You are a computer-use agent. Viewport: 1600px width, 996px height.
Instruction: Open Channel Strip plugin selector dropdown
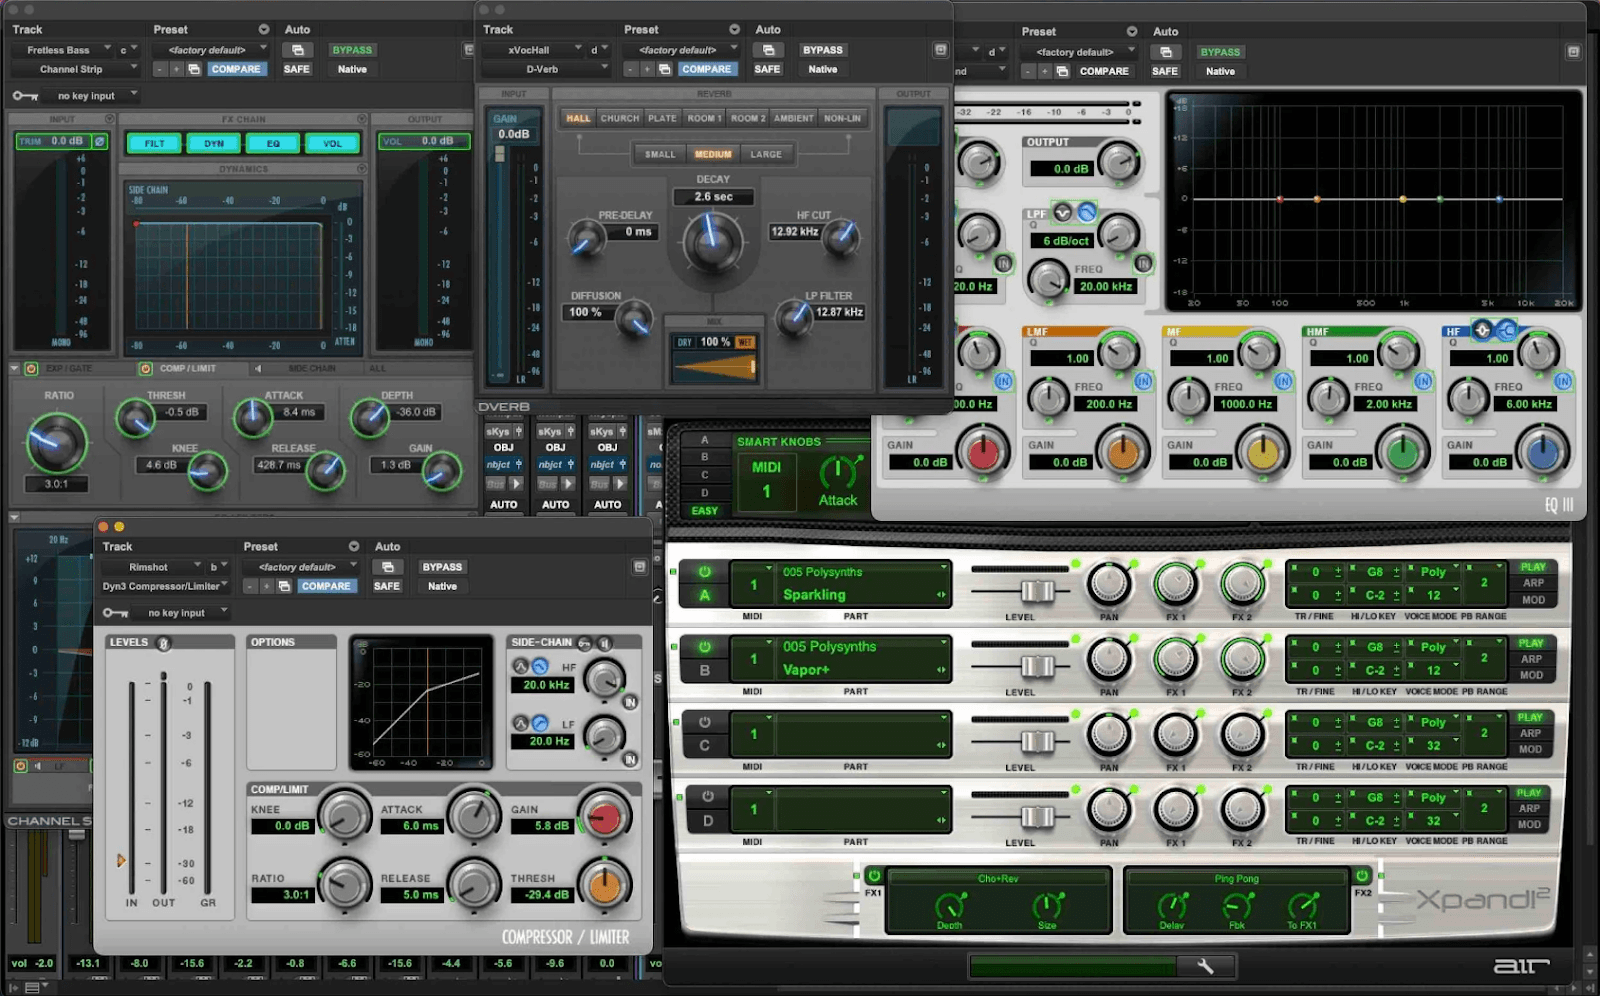(75, 70)
